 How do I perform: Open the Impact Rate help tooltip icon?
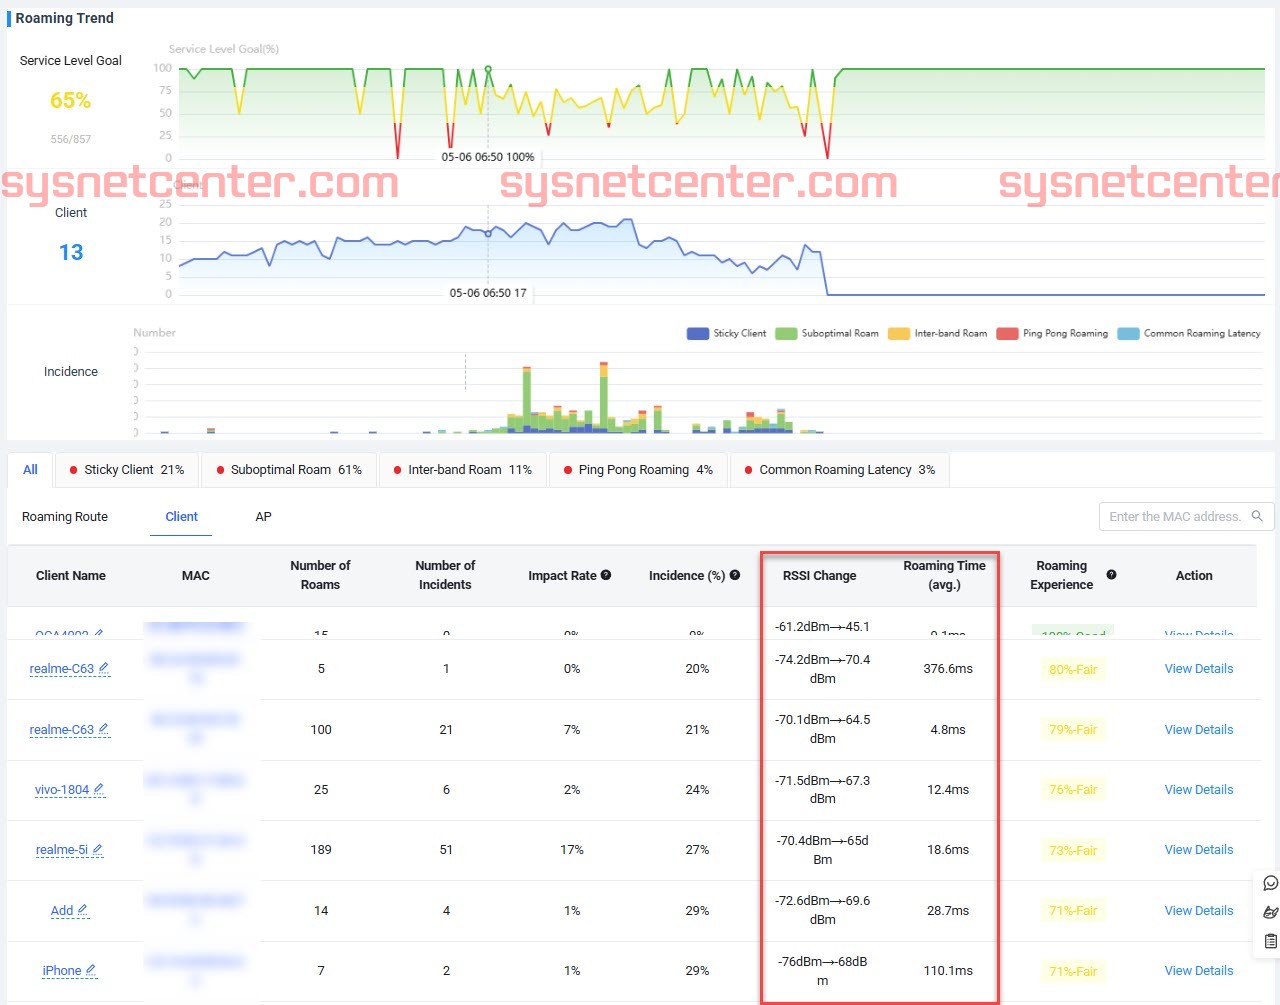click(x=606, y=575)
